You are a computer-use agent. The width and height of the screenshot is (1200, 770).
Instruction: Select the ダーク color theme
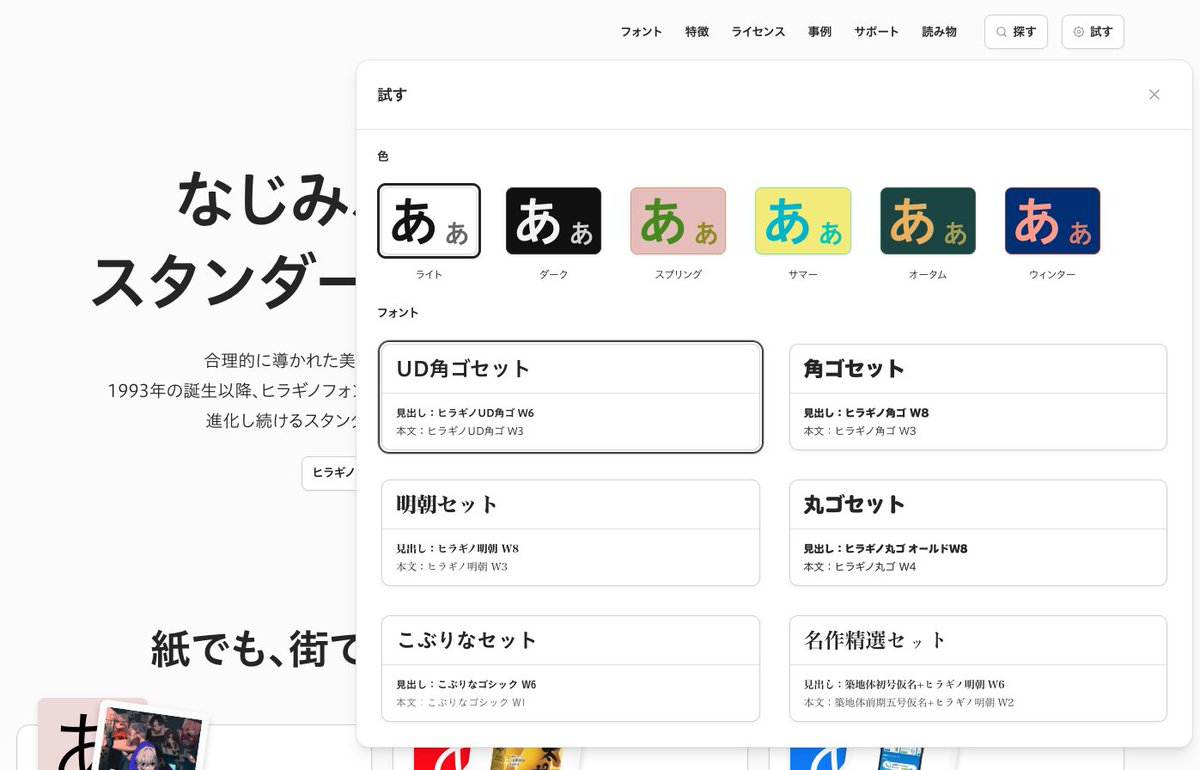pyautogui.click(x=553, y=221)
